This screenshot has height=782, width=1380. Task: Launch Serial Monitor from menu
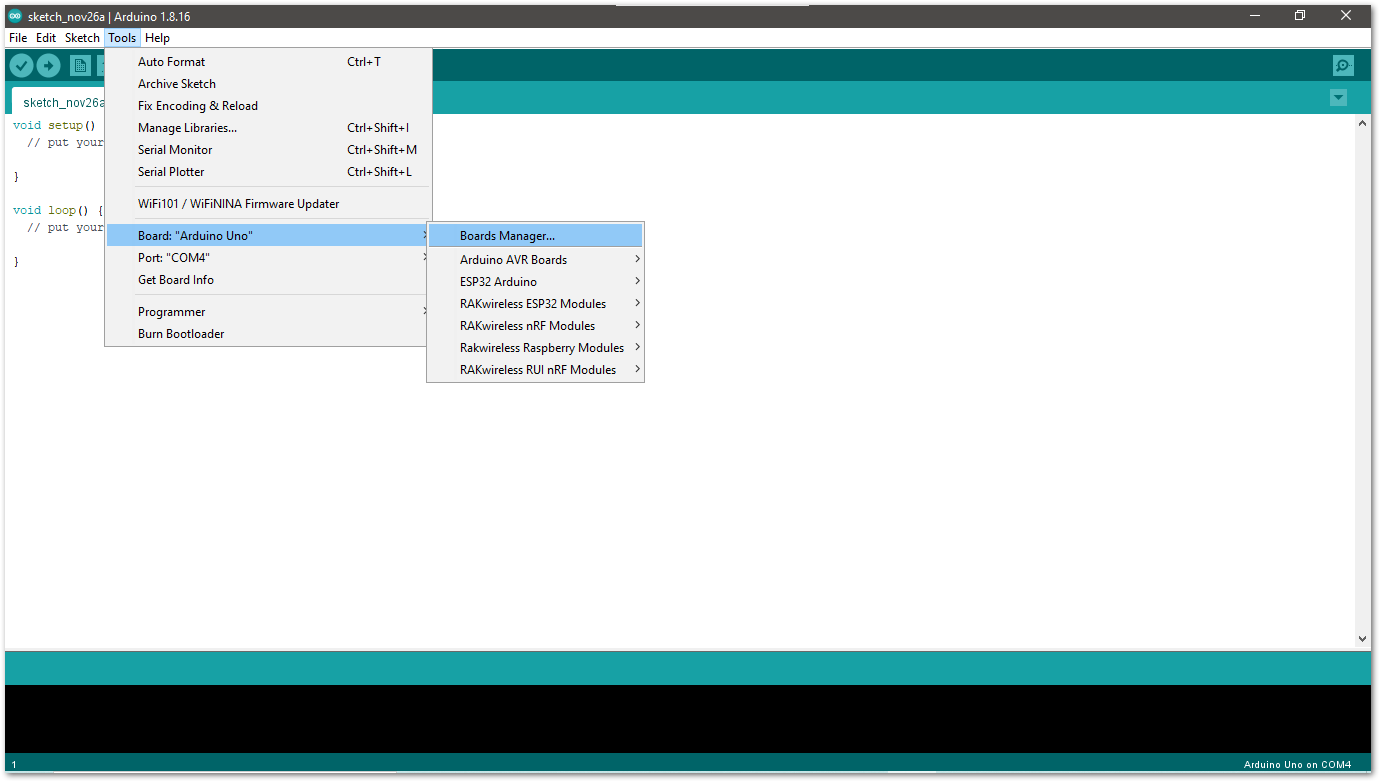[x=268, y=150]
